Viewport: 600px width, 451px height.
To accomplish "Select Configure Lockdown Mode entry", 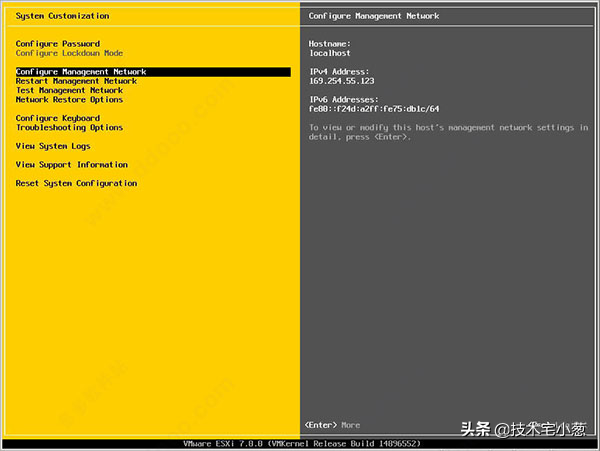I will (69, 53).
